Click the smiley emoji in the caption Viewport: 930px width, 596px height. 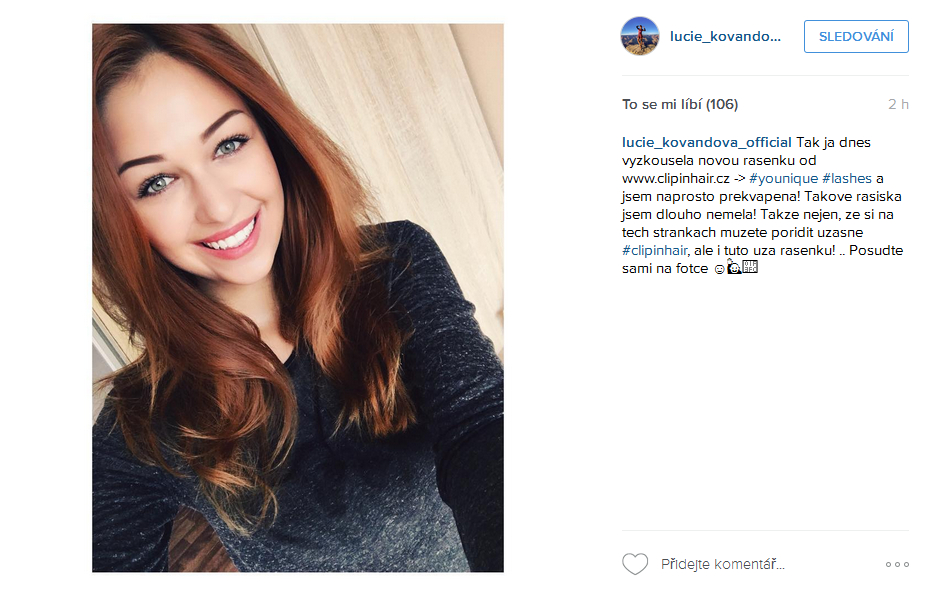[719, 269]
